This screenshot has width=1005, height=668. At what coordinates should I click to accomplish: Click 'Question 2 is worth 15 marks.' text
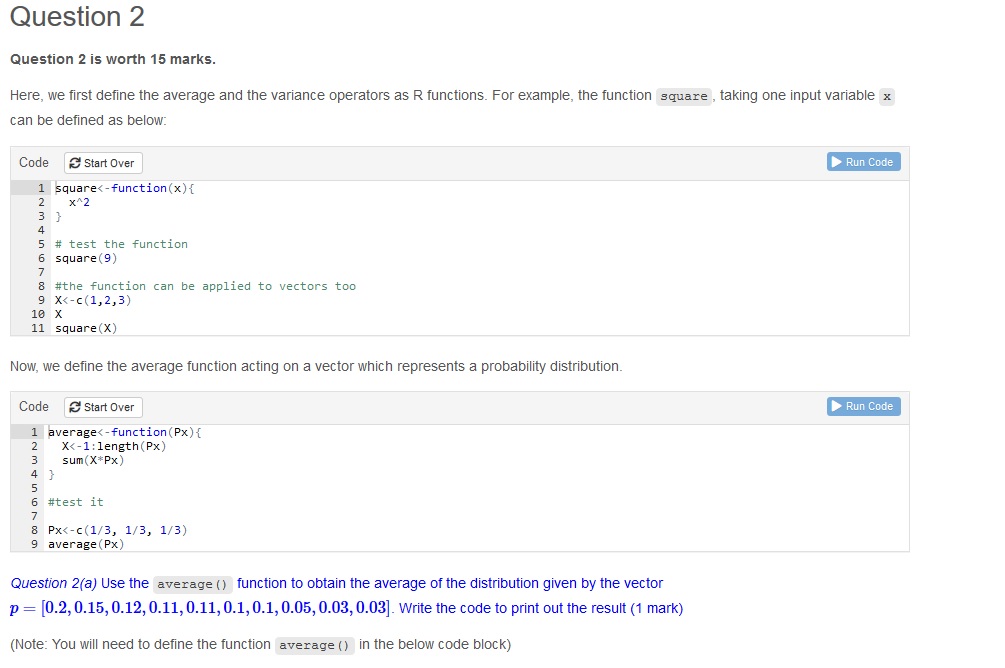(113, 59)
